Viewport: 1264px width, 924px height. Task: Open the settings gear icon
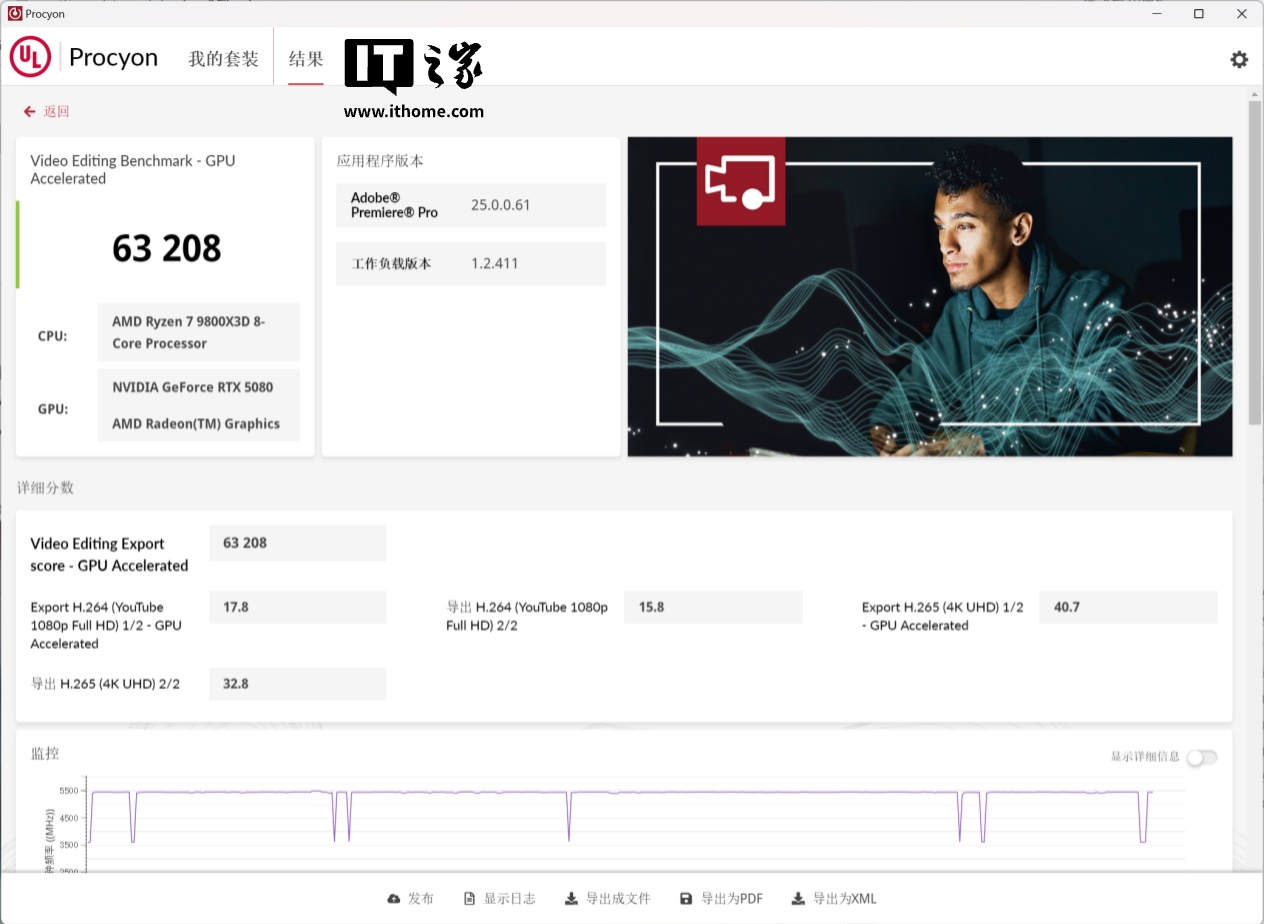pos(1239,59)
